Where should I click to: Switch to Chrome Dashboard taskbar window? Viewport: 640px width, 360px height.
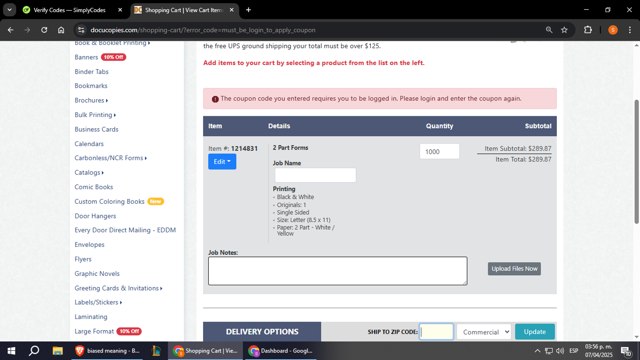(281, 351)
